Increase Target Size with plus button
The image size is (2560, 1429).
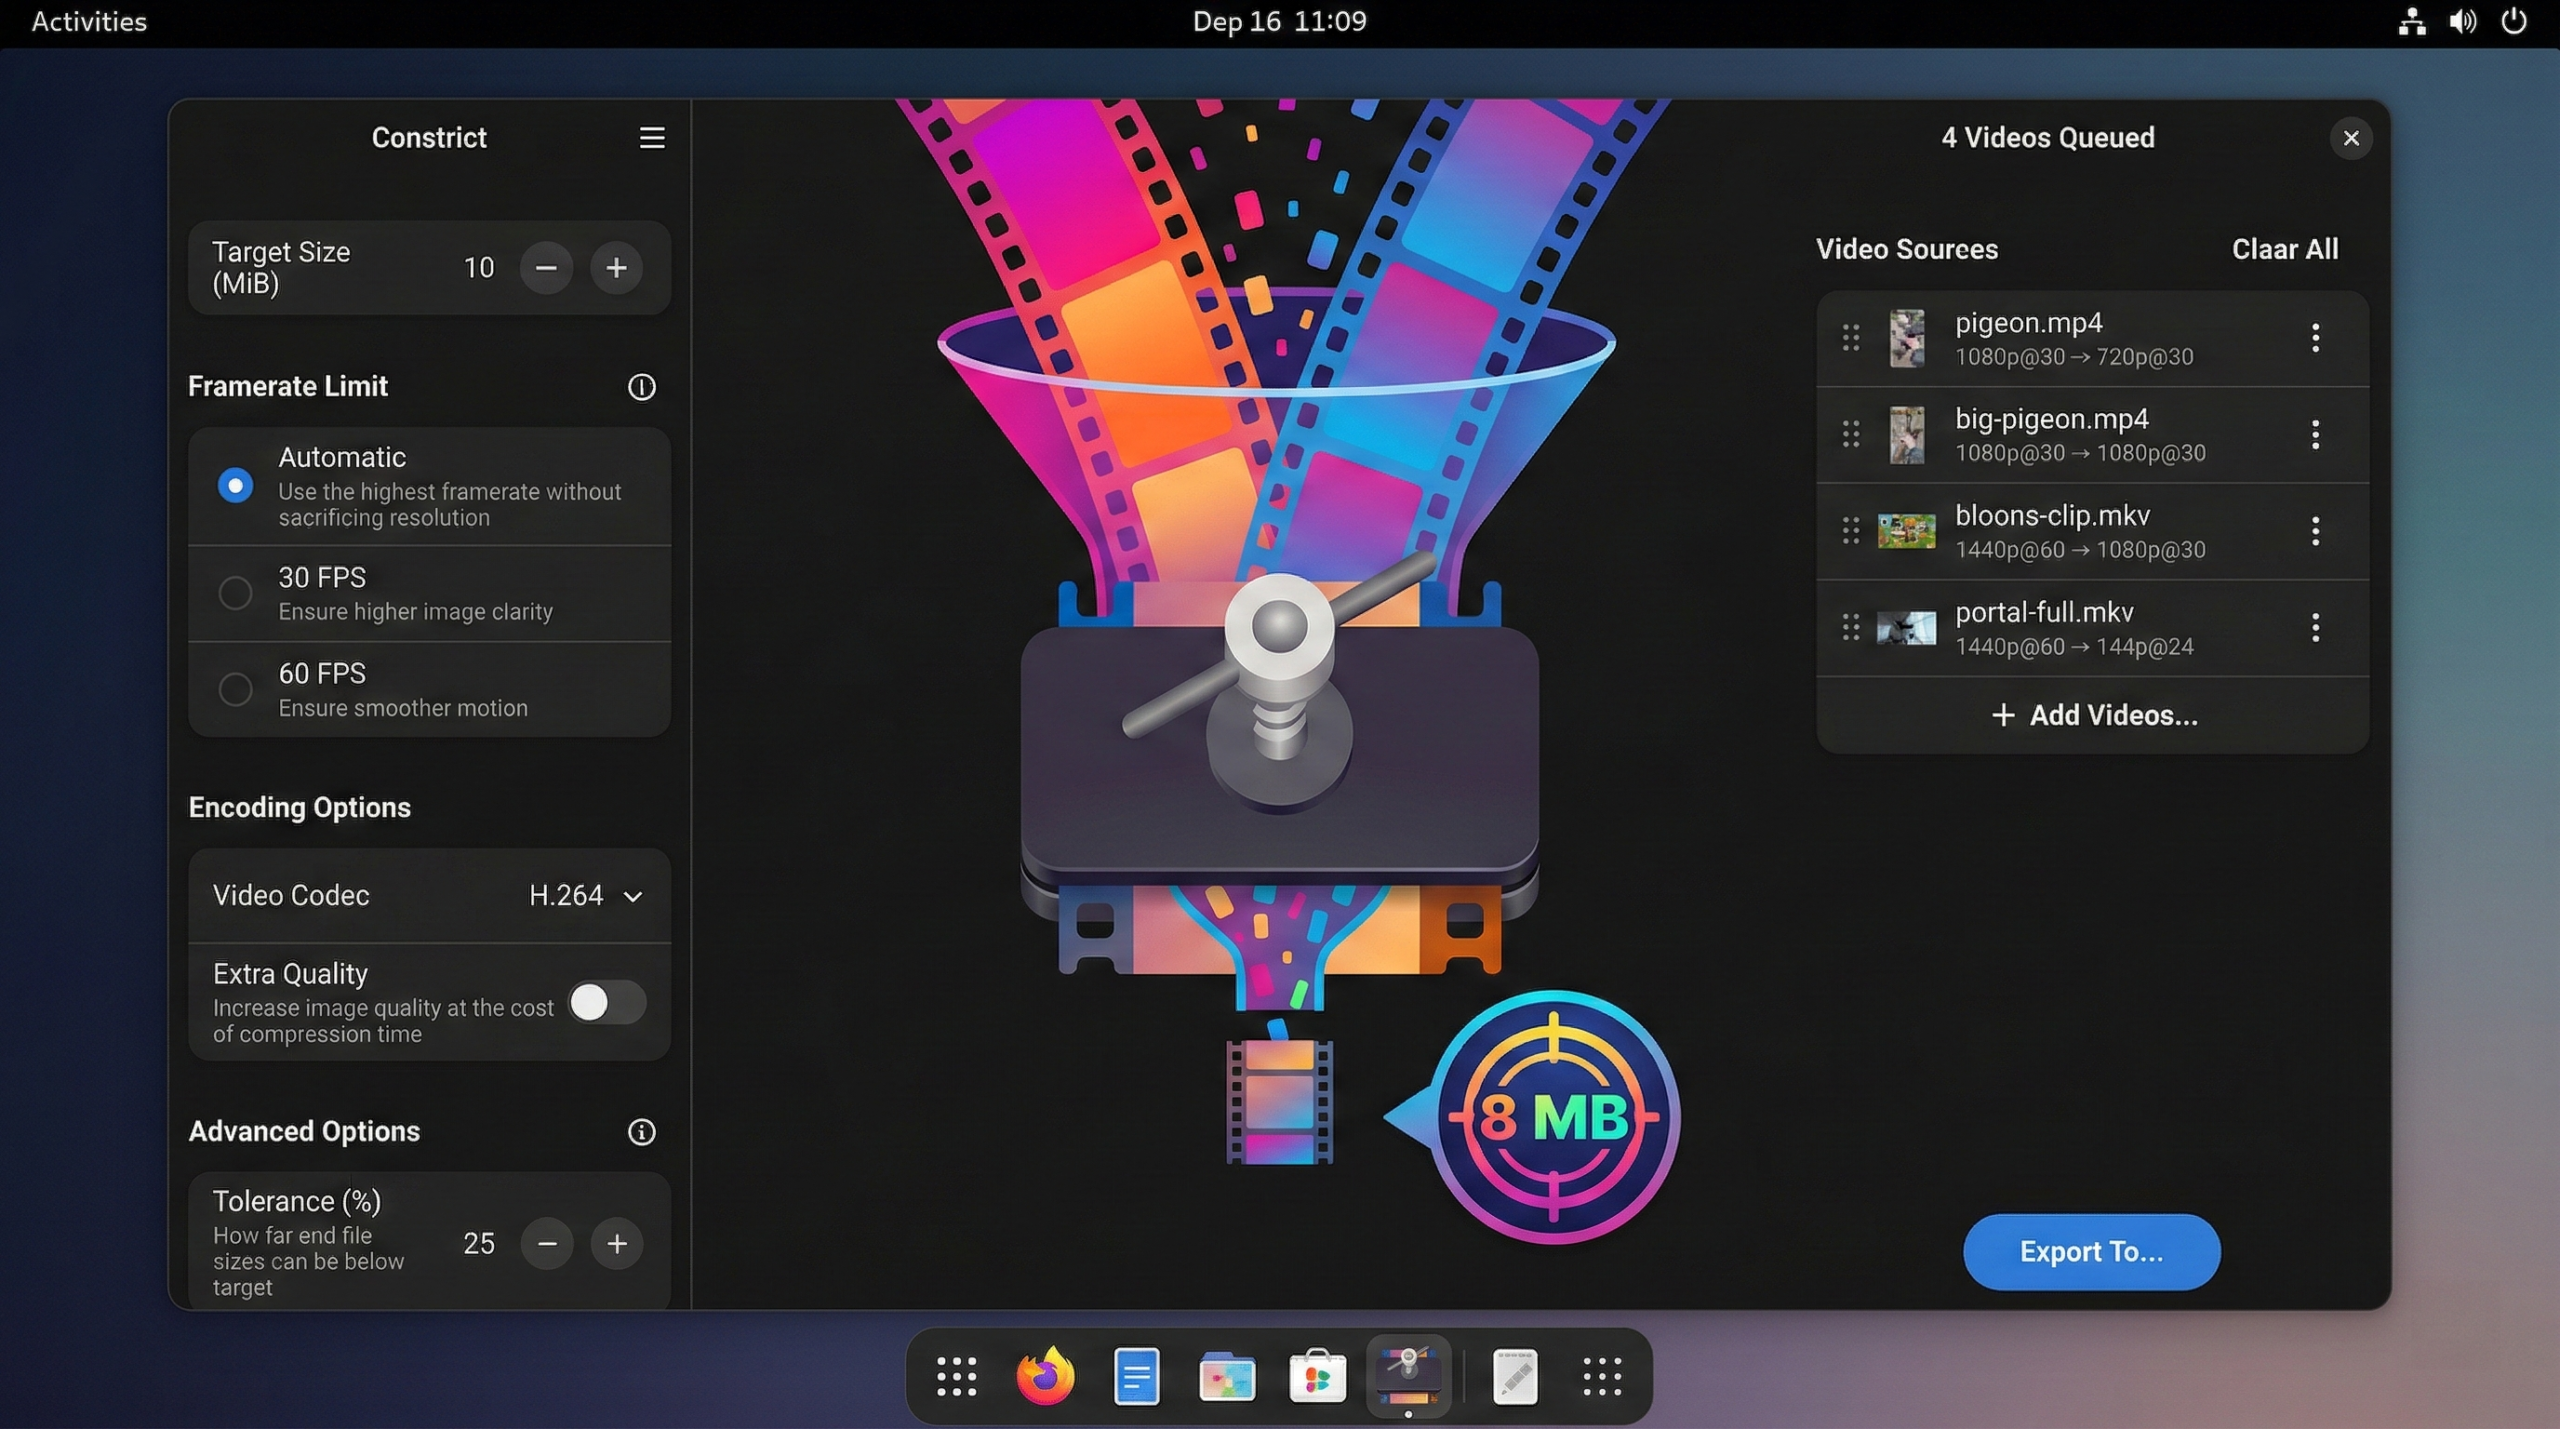point(616,268)
